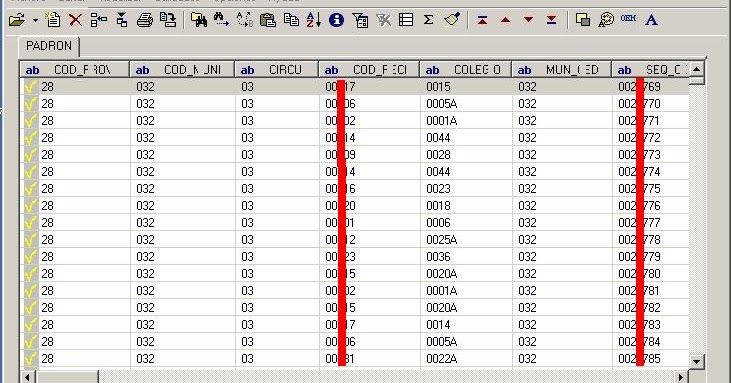
Task: Click the vertical scrollbar down arrow
Action: point(697,361)
